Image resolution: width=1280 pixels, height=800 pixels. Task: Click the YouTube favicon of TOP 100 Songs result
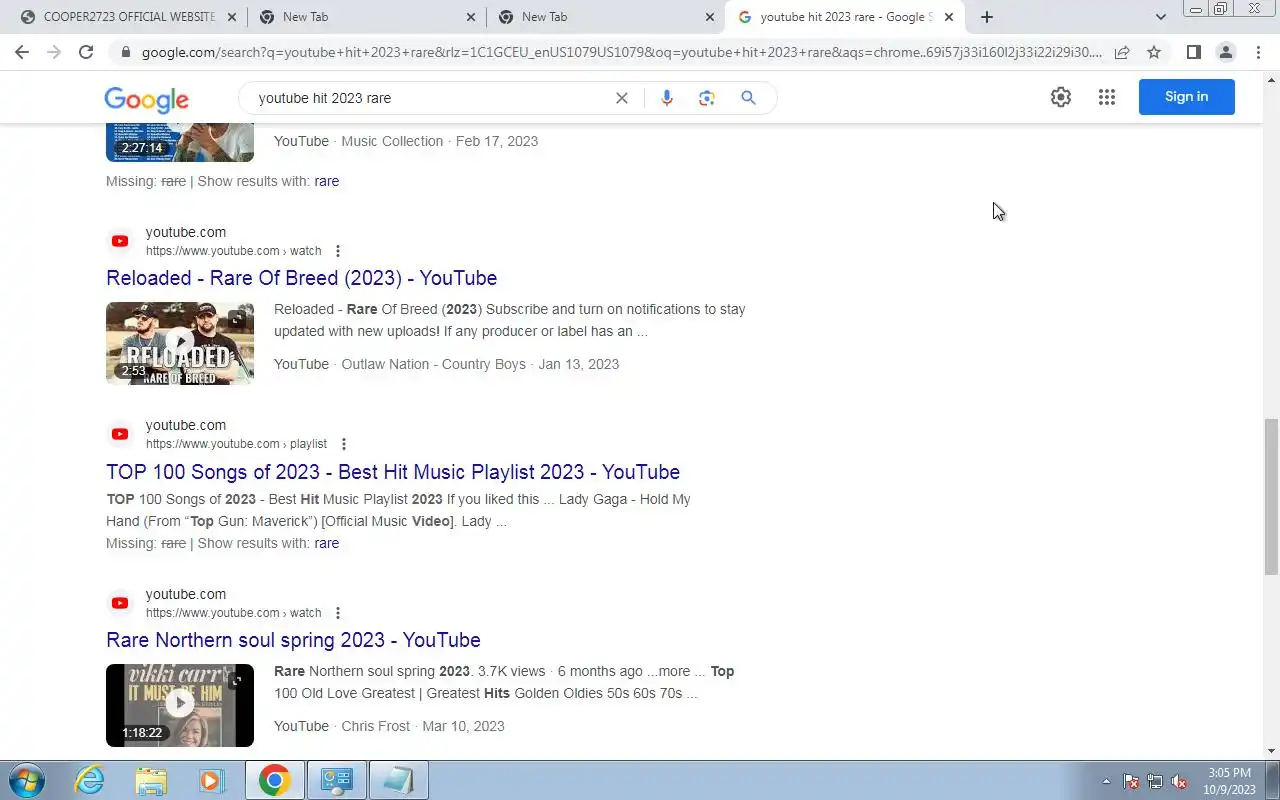[120, 434]
